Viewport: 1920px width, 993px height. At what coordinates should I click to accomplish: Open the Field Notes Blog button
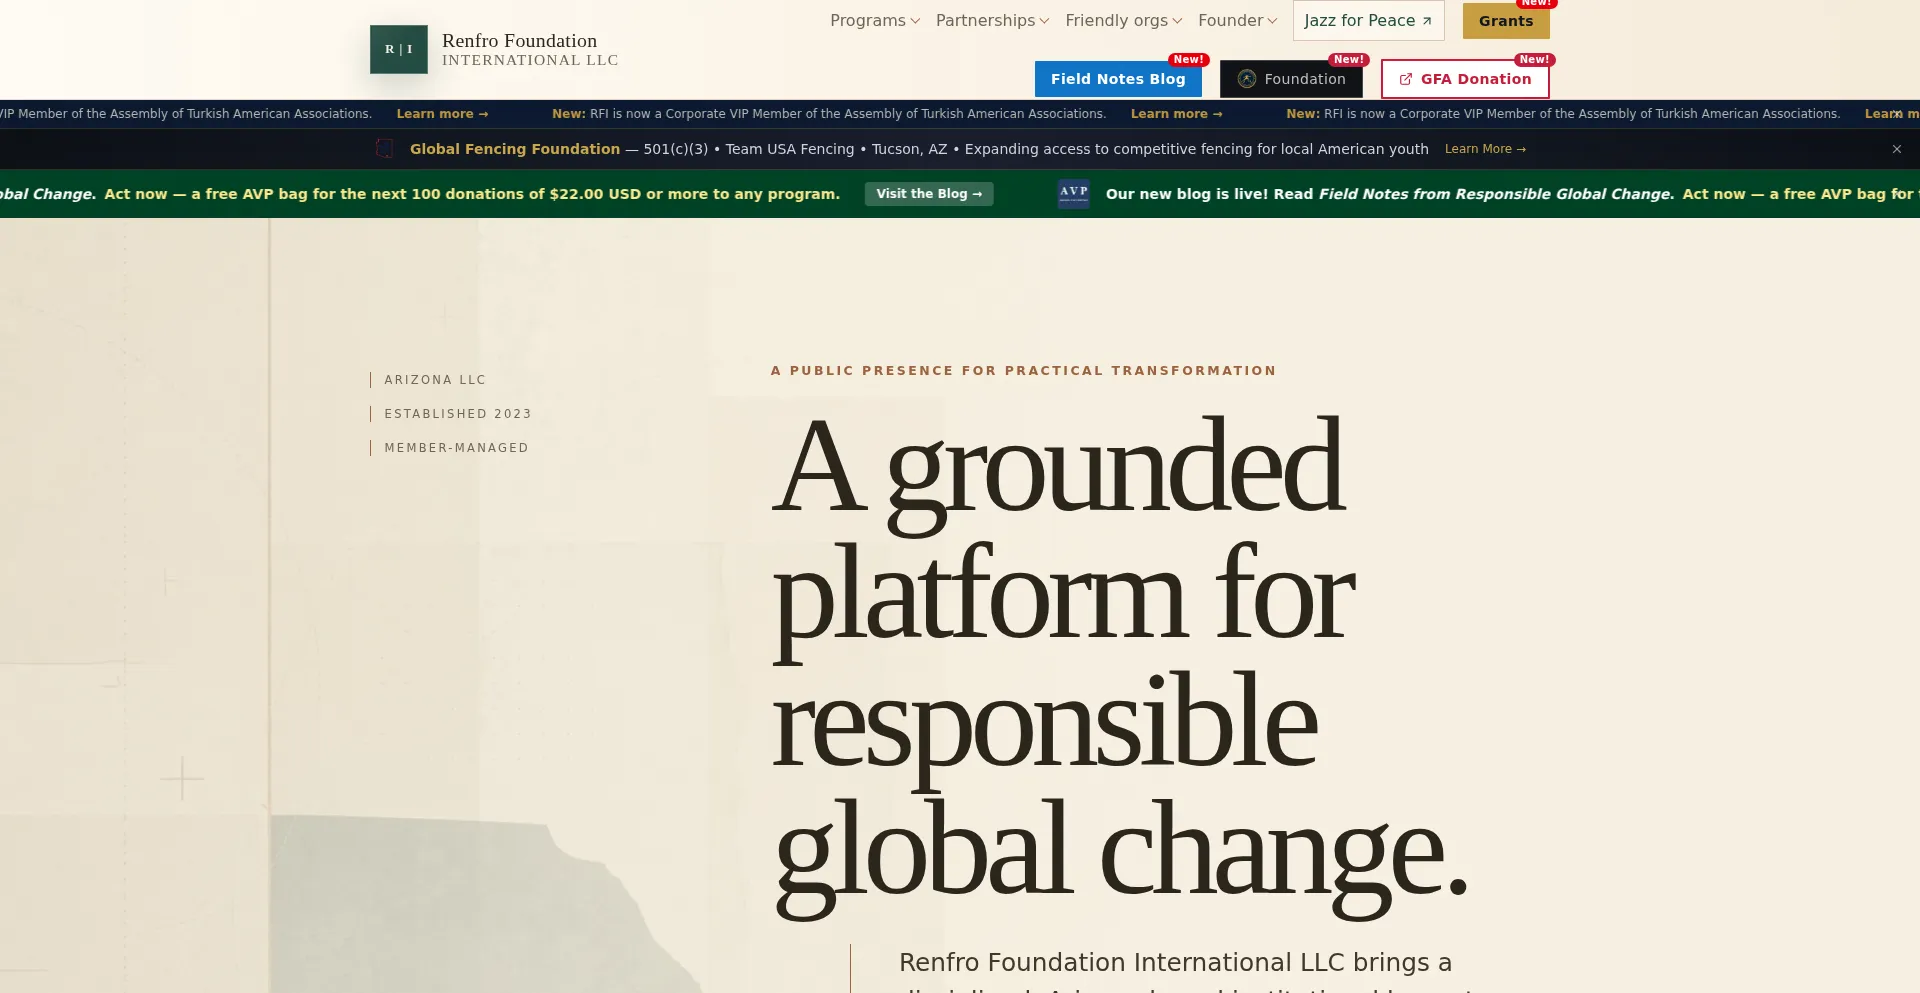click(1118, 79)
